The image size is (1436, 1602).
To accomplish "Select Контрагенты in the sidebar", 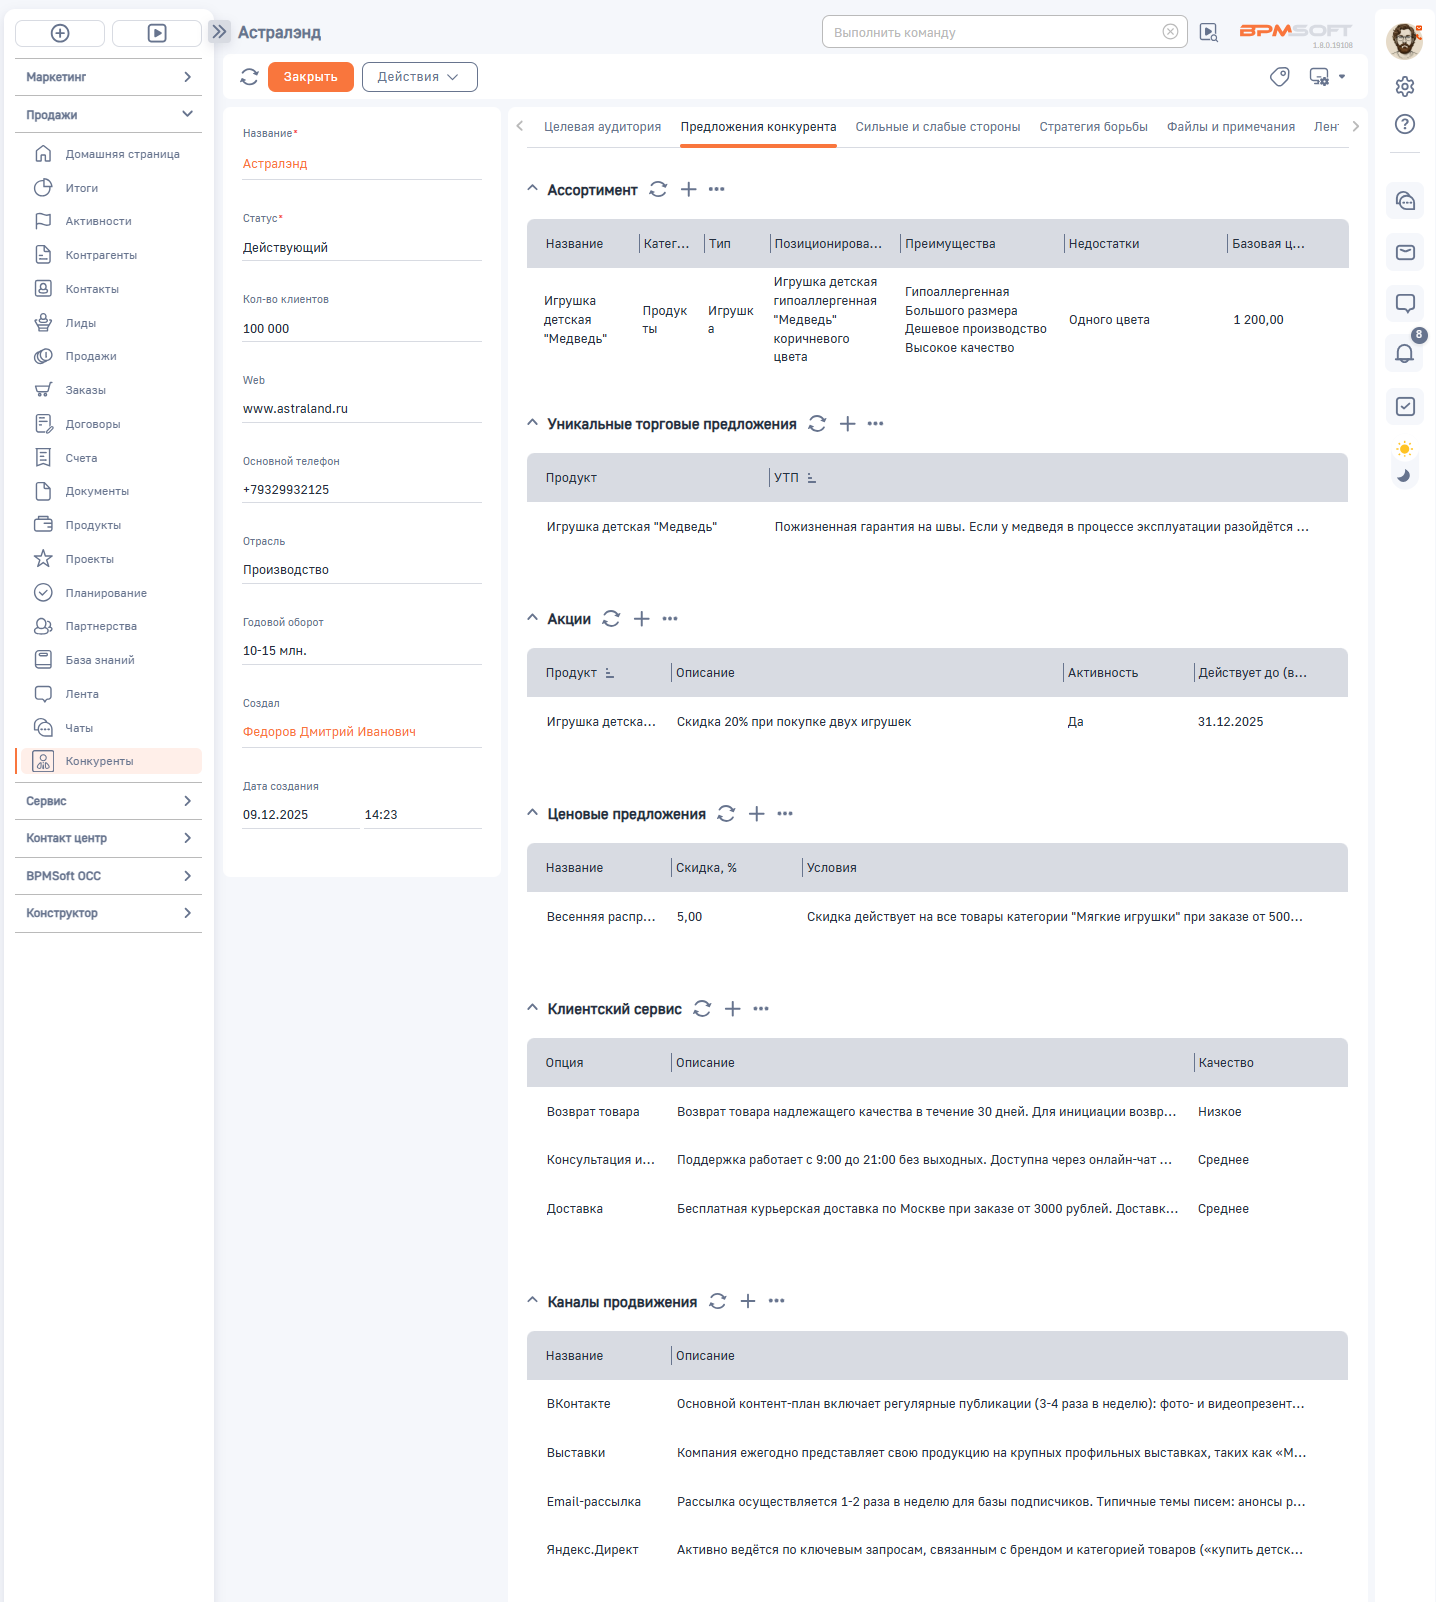I will point(101,255).
